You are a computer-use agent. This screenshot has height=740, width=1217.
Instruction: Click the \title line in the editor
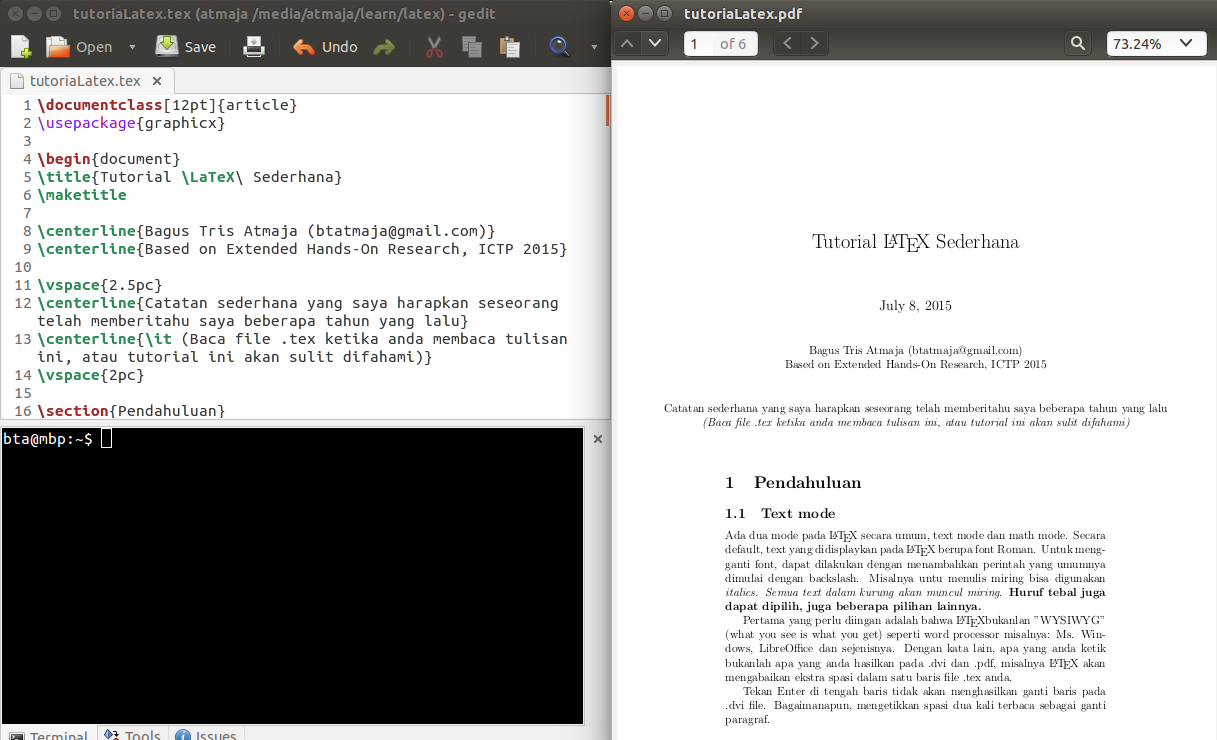[x=190, y=177]
